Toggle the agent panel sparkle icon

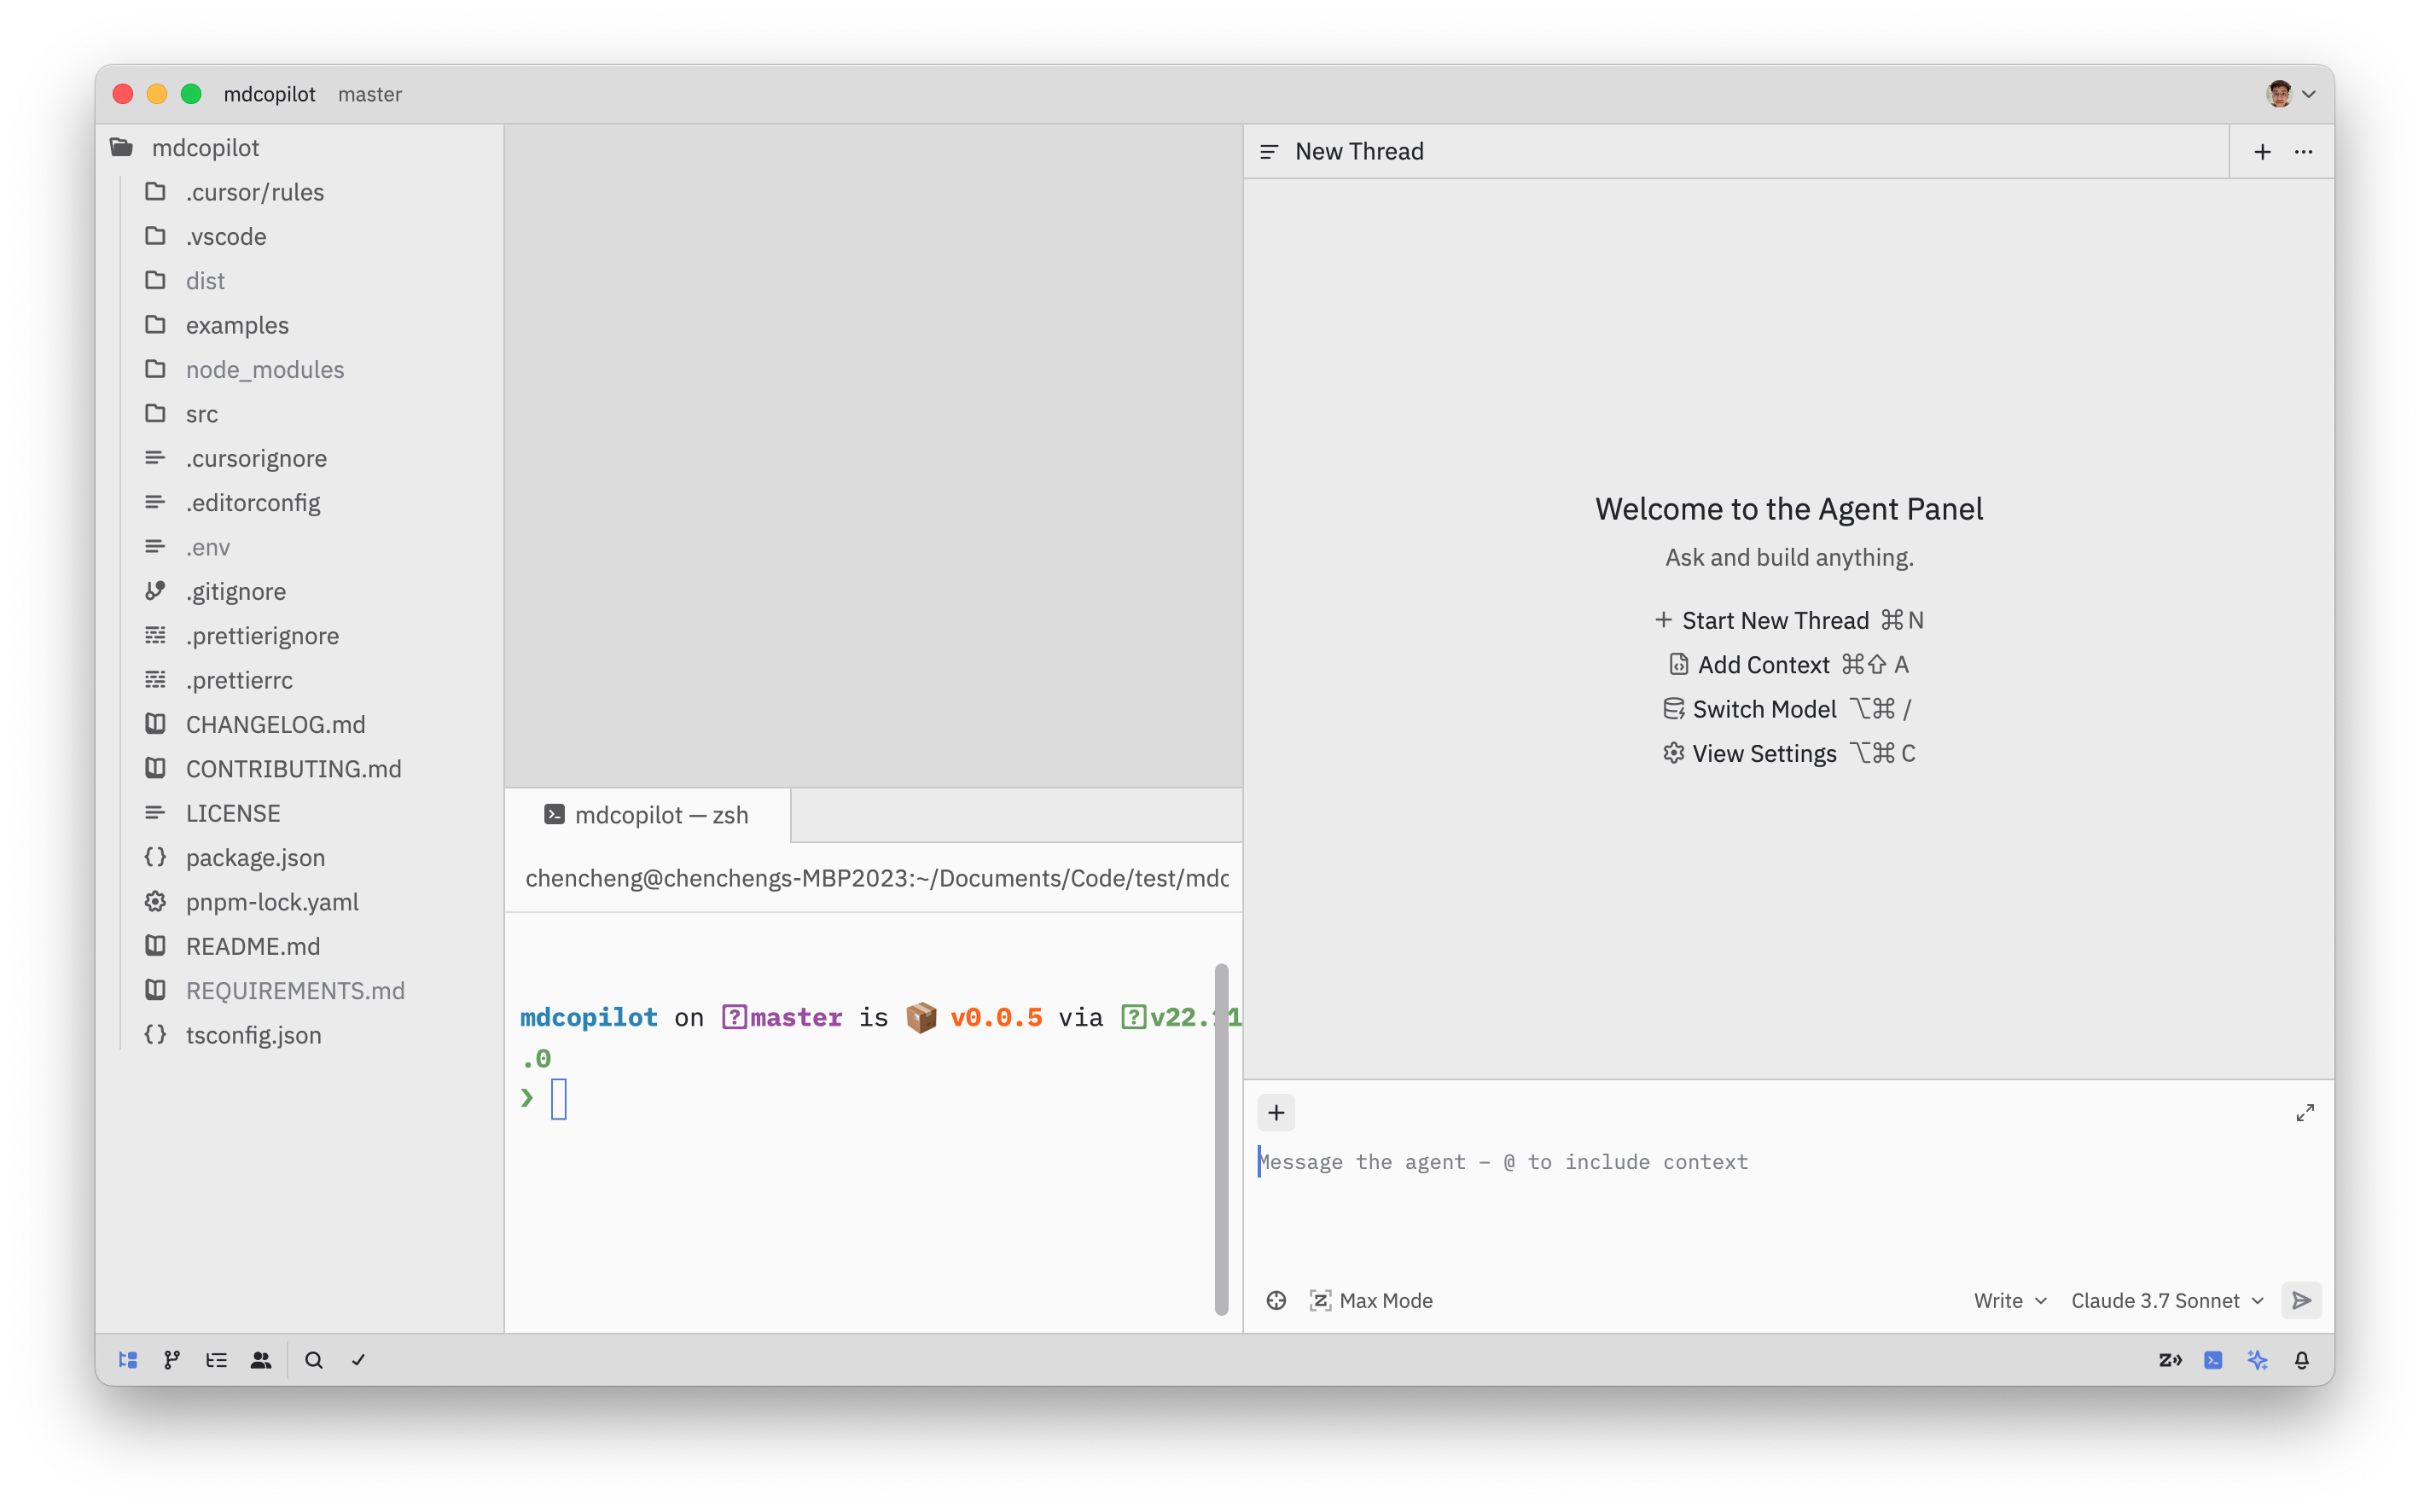[x=2257, y=1360]
